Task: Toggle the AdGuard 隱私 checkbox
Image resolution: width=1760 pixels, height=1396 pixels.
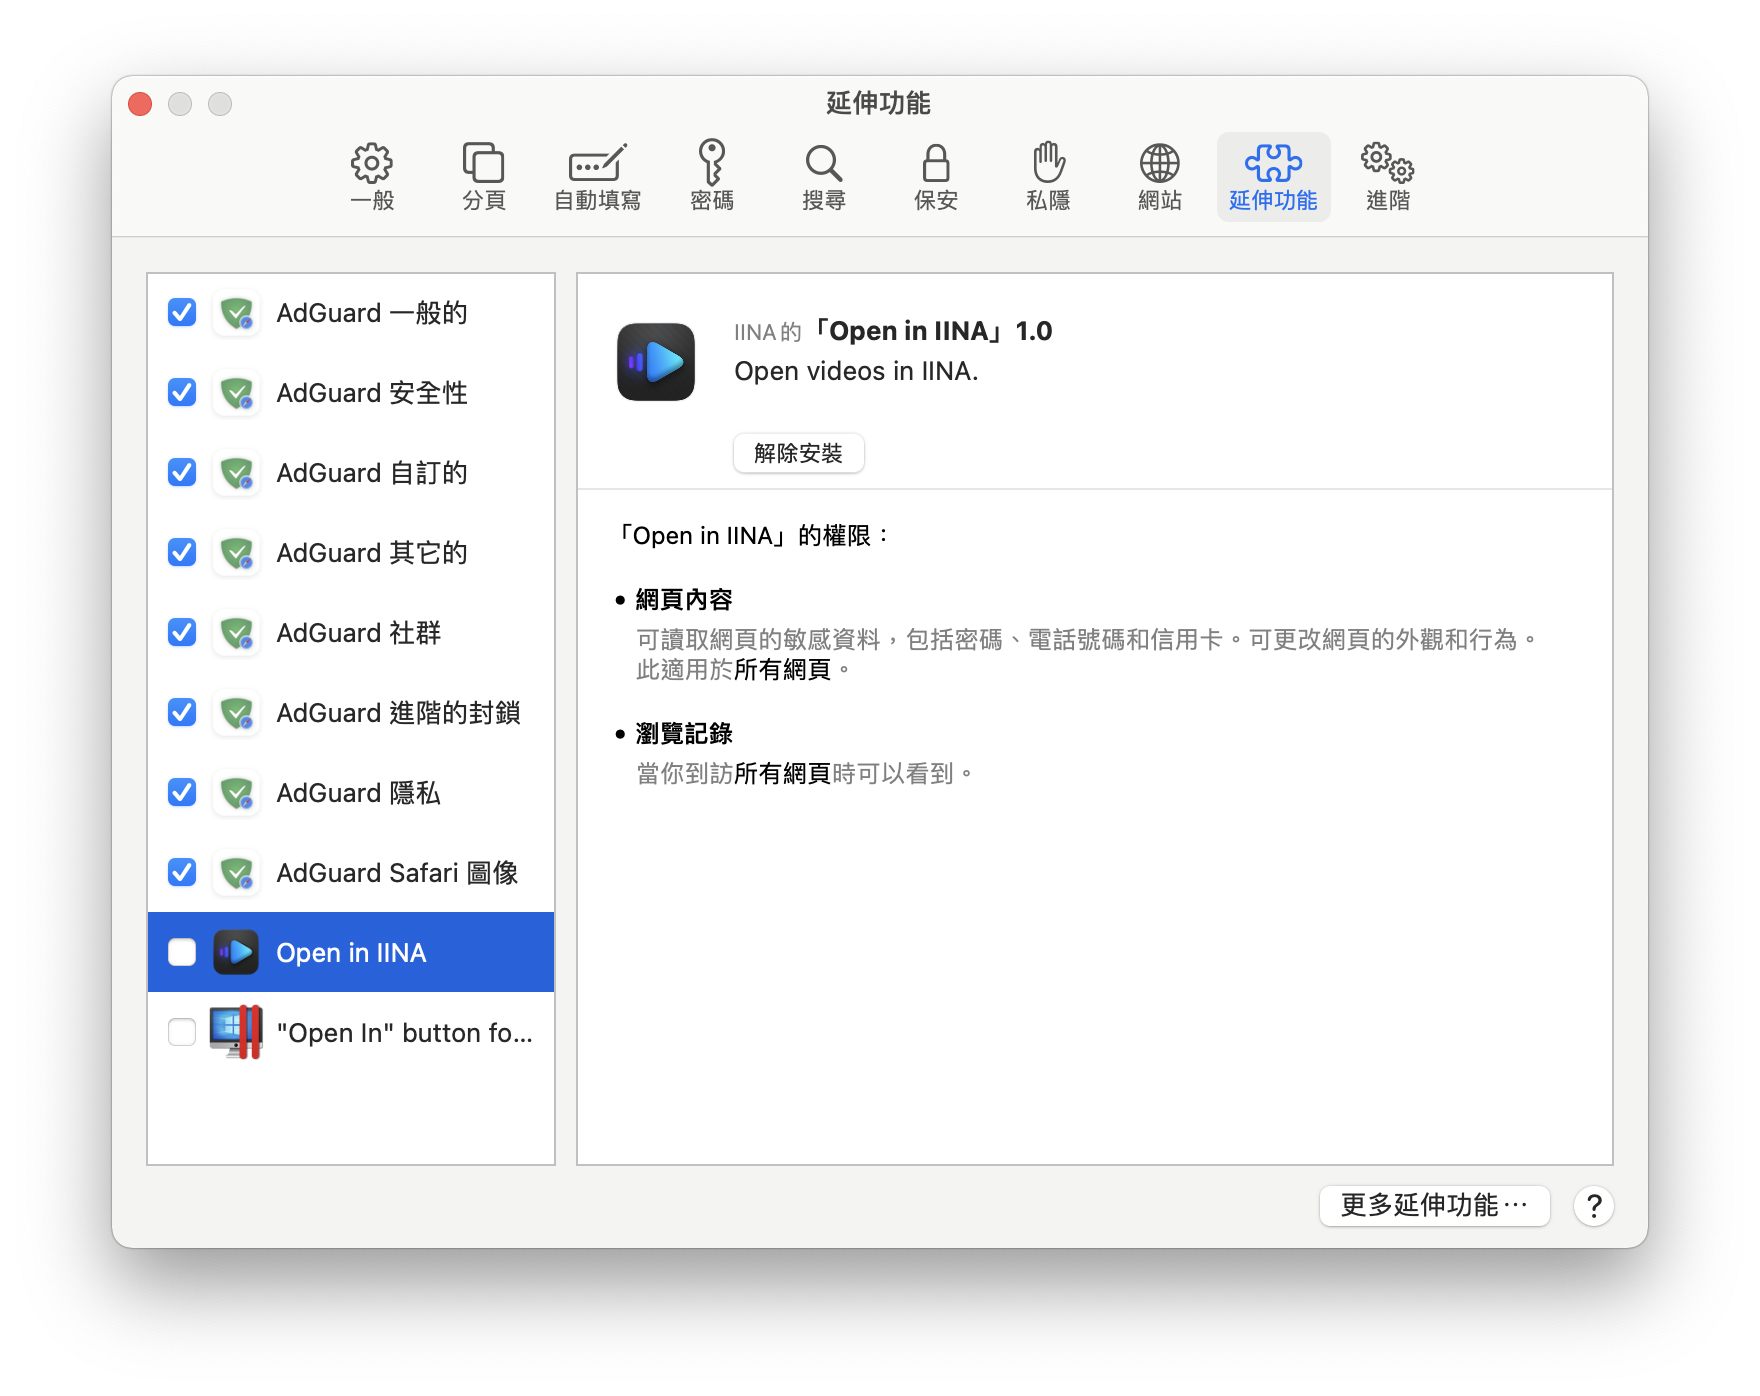Action: [182, 793]
